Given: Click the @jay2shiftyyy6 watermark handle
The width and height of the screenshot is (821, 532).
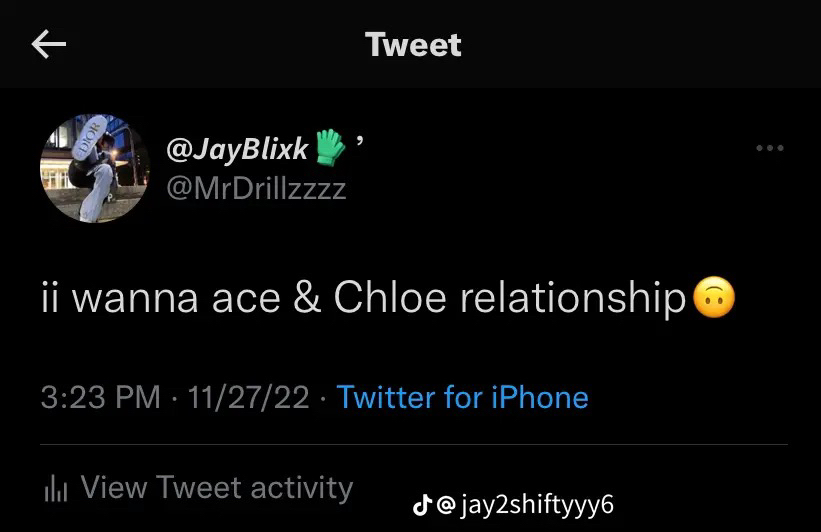Looking at the screenshot, I should pos(525,505).
